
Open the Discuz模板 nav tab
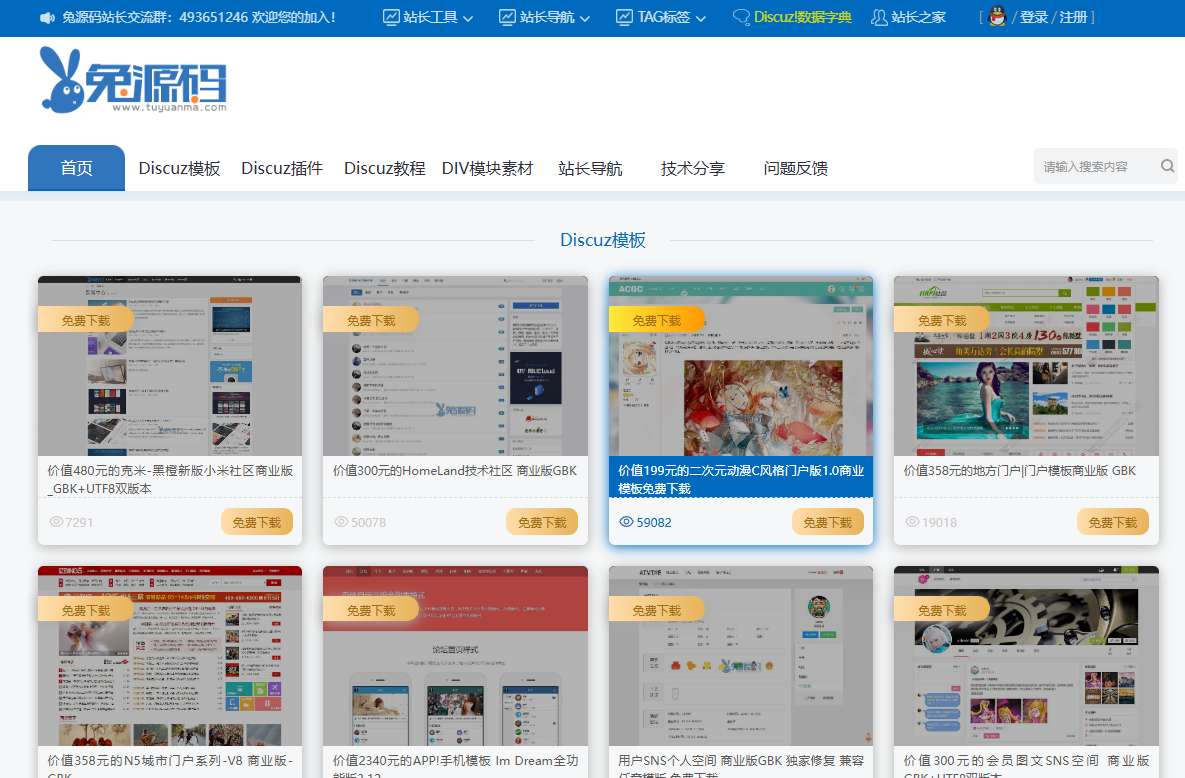click(179, 168)
